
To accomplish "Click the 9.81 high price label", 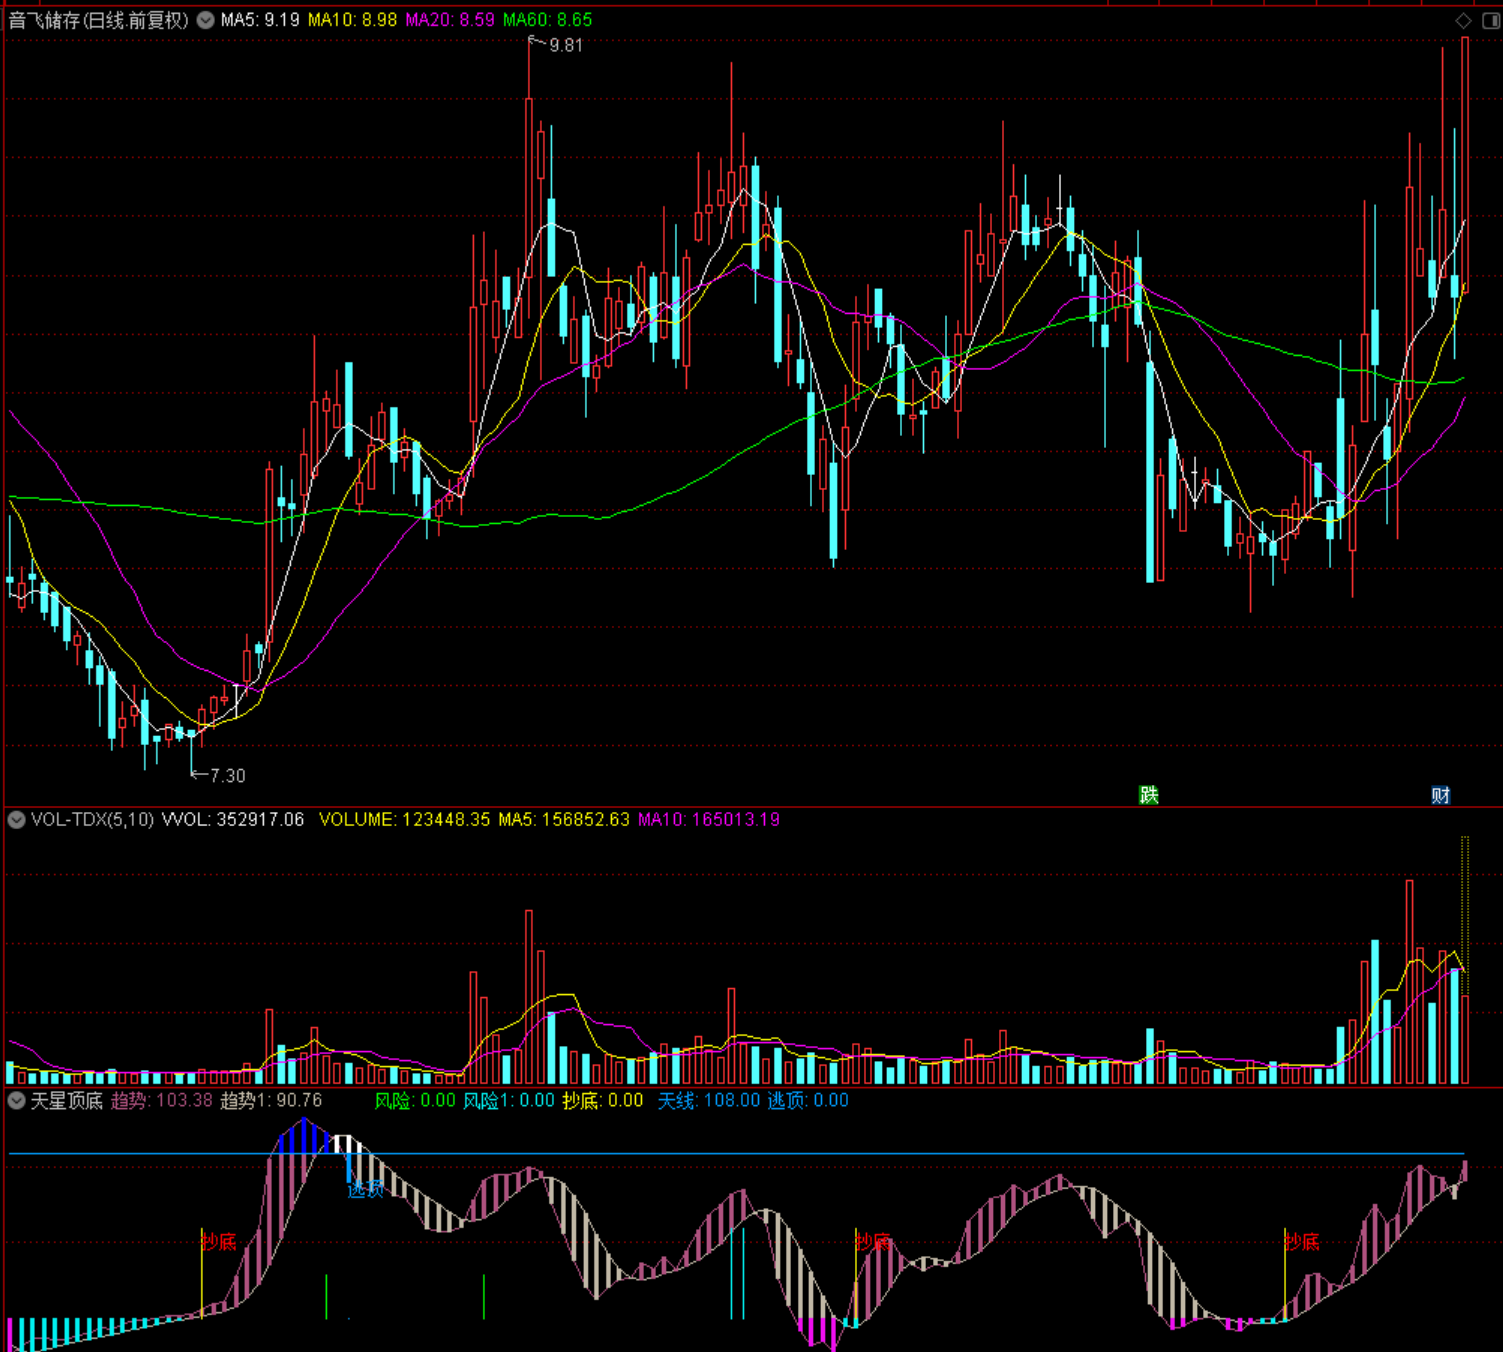I will click(566, 45).
